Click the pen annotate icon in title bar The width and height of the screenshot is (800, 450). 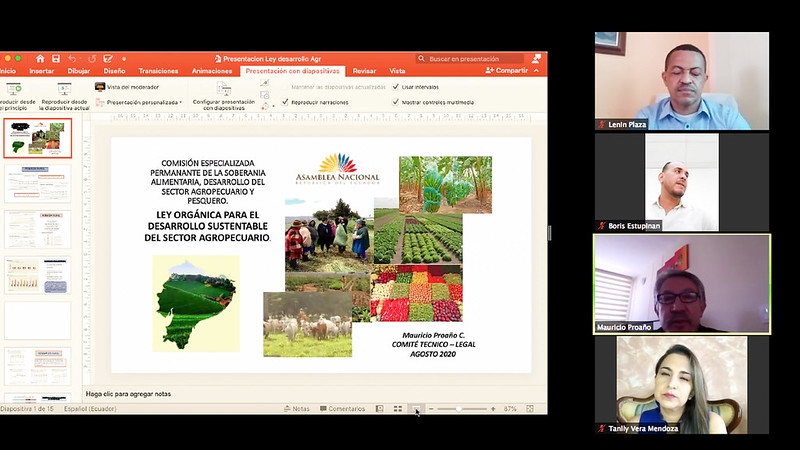[x=108, y=59]
